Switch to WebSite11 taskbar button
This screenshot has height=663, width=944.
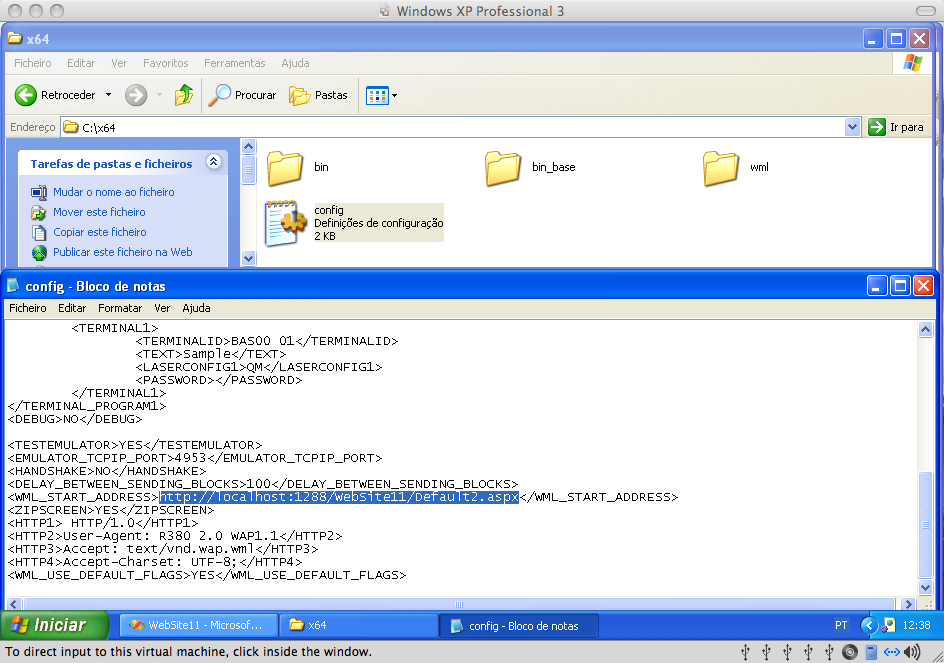(199, 625)
